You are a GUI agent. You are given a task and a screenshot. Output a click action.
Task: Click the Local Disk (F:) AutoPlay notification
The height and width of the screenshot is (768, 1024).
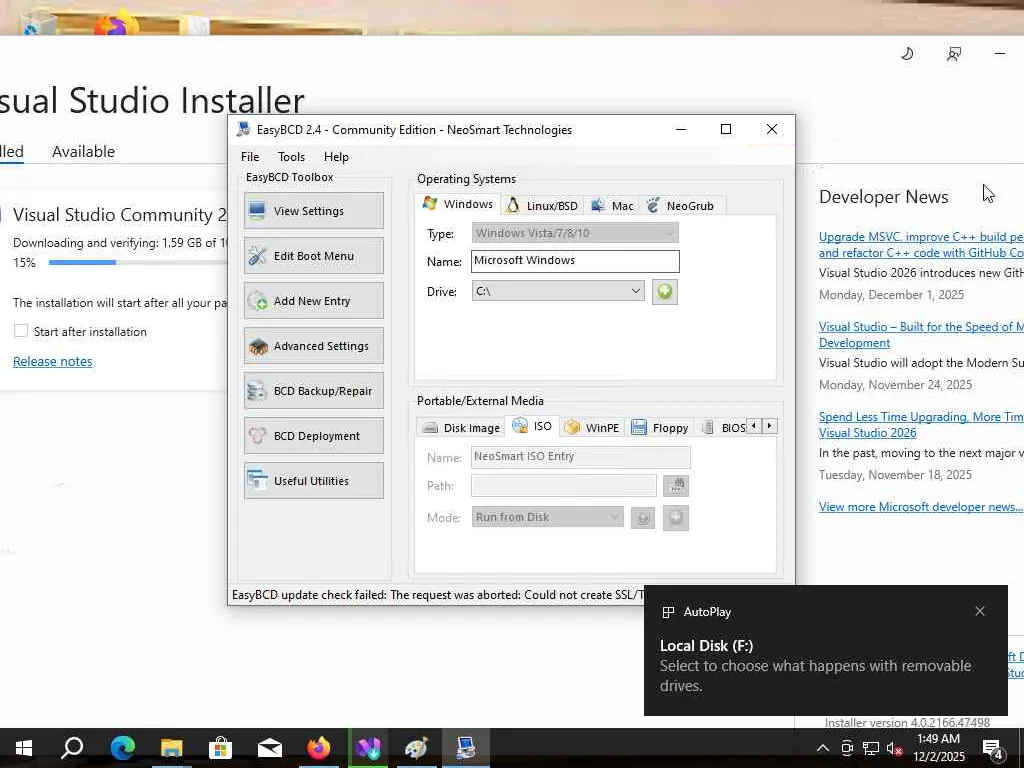point(825,650)
